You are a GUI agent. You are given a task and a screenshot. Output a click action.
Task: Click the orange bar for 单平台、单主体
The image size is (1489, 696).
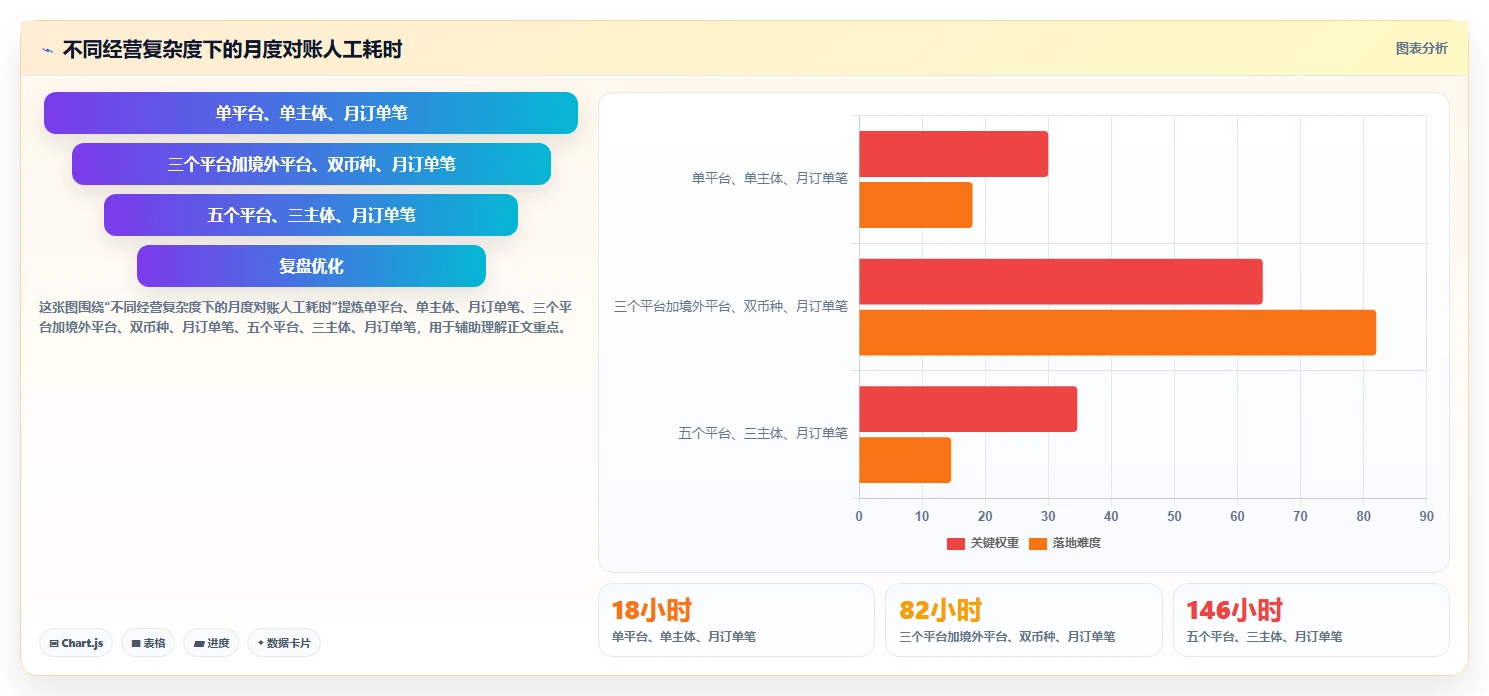coord(915,205)
